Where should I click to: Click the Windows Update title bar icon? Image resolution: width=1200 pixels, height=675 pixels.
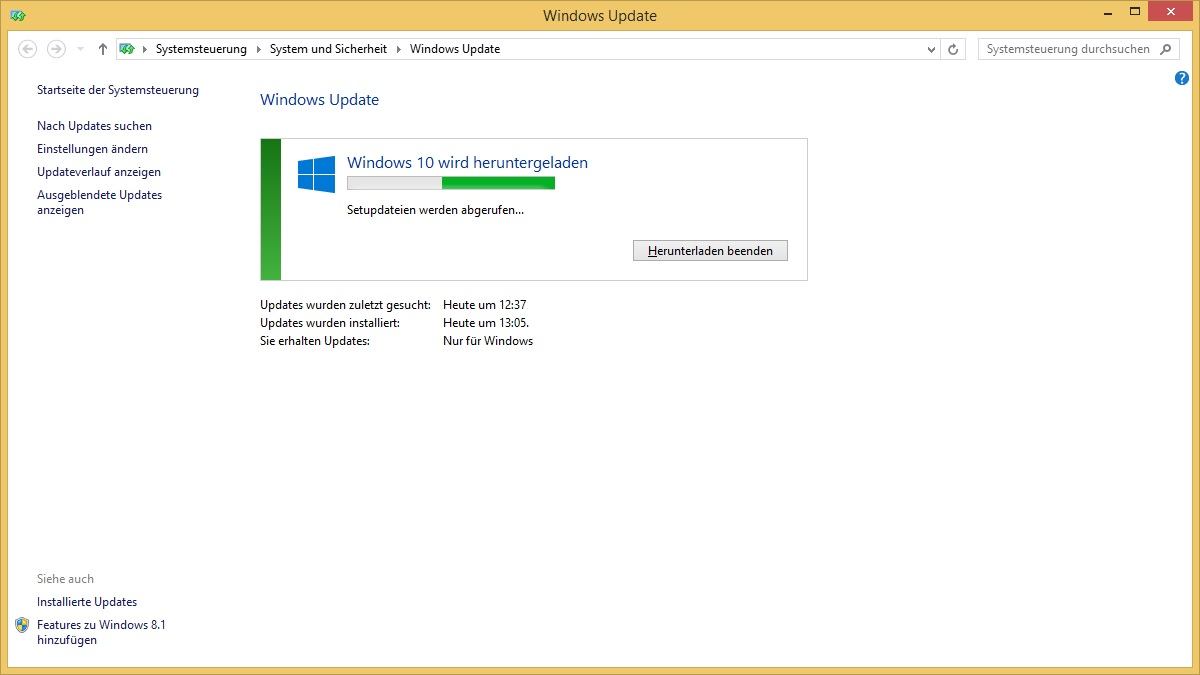18,16
